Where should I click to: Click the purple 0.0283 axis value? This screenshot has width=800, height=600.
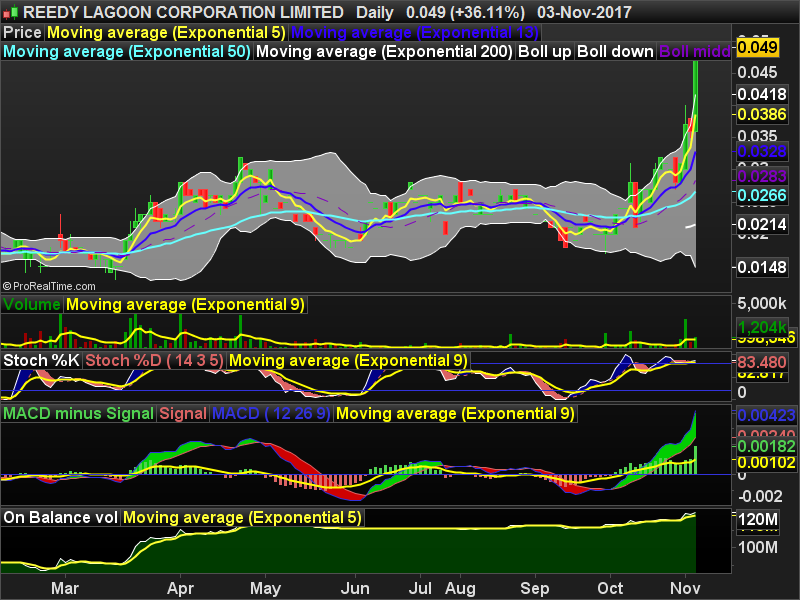pos(762,177)
